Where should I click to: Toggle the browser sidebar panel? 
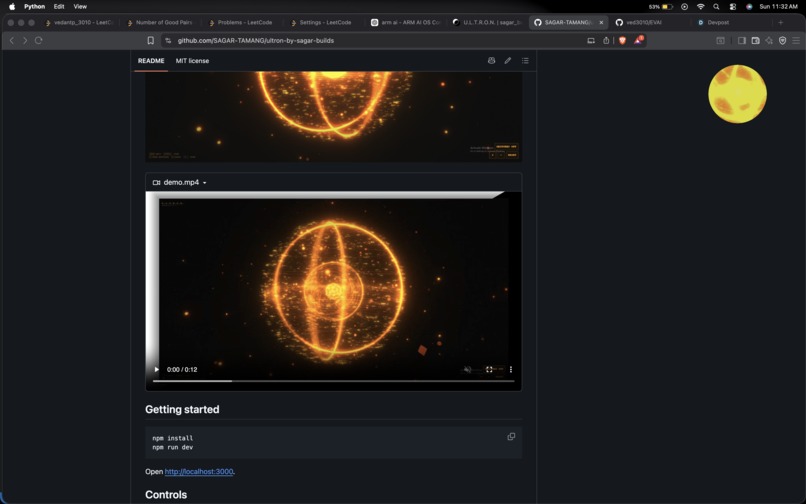click(741, 40)
